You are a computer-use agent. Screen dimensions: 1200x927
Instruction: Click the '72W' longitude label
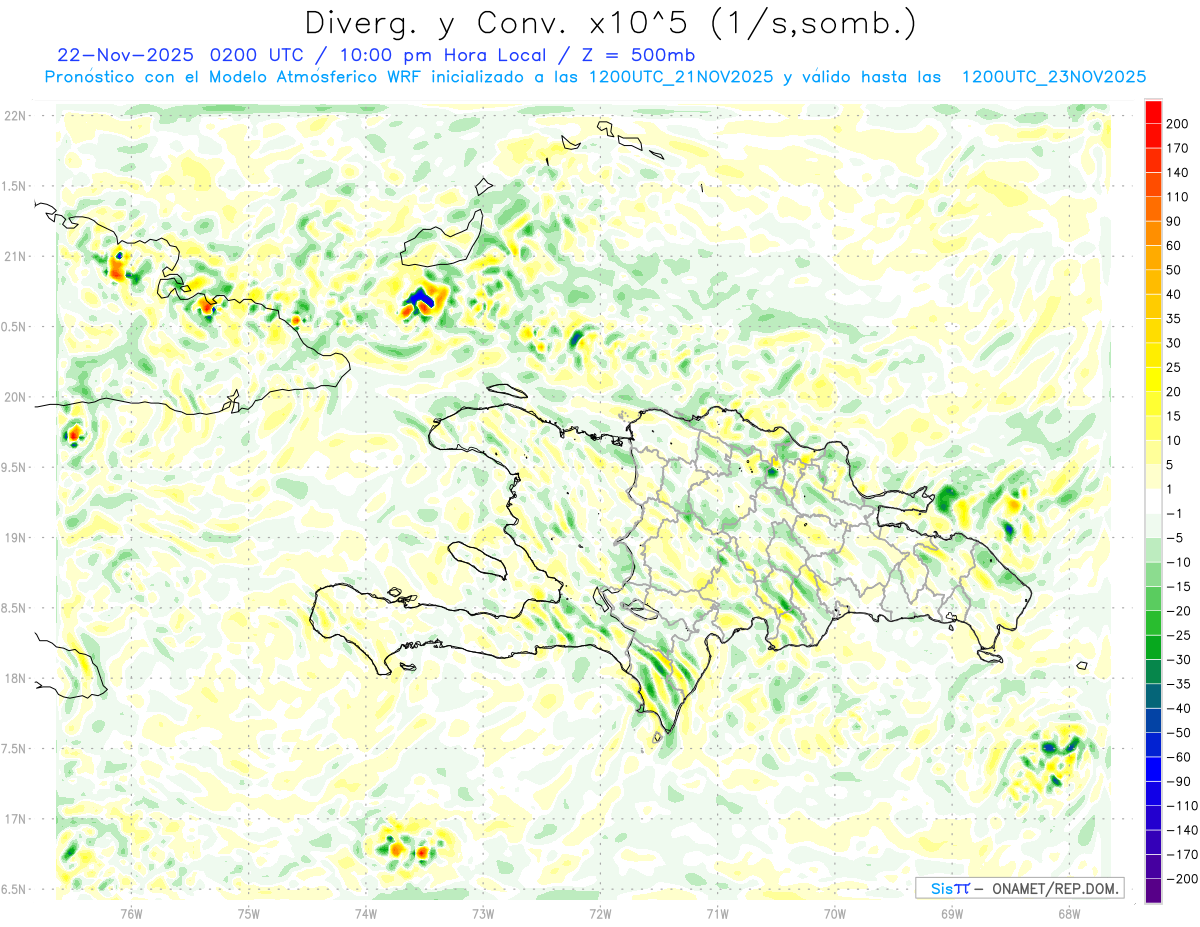click(600, 915)
